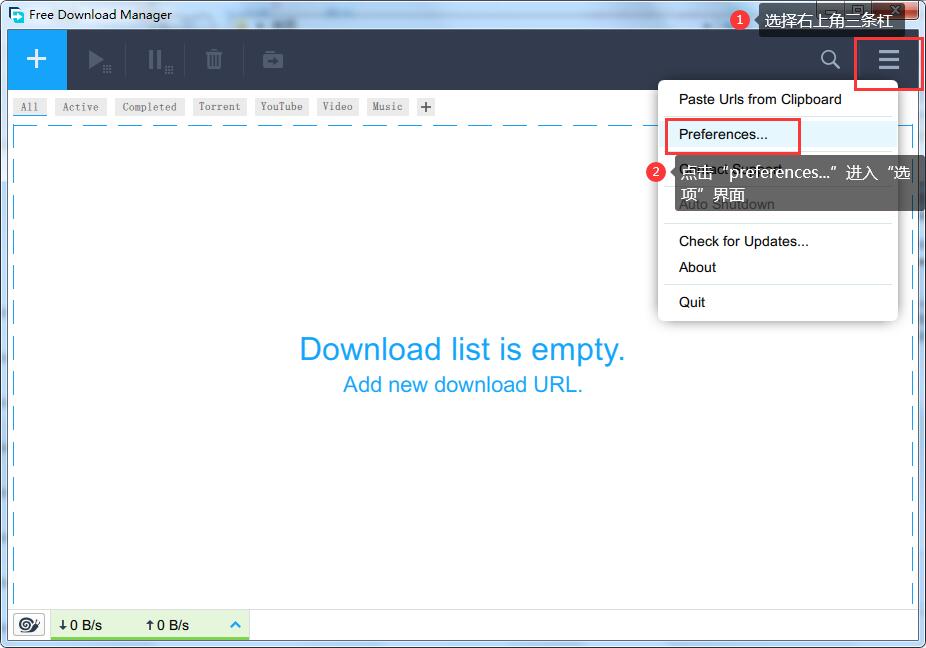Click Quit in the dropdown menu
926x648 pixels.
point(692,302)
